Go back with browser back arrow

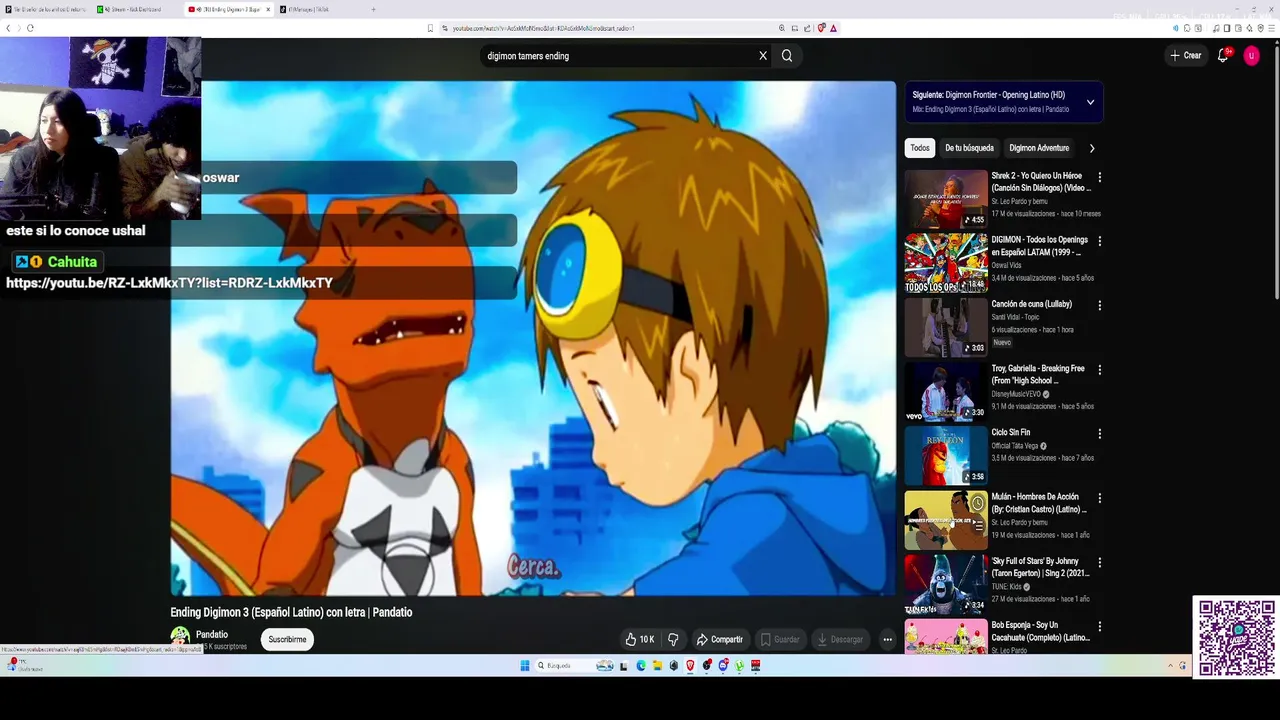click(8, 28)
